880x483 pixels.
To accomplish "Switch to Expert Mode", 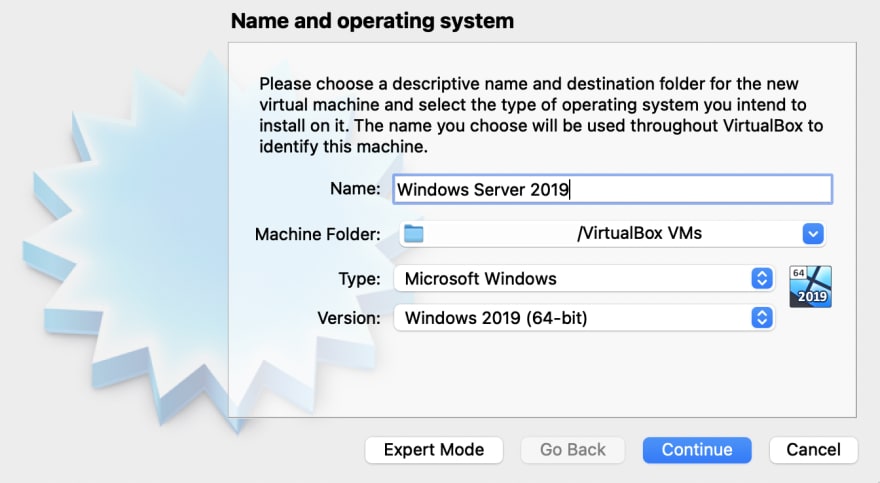I will tap(434, 450).
